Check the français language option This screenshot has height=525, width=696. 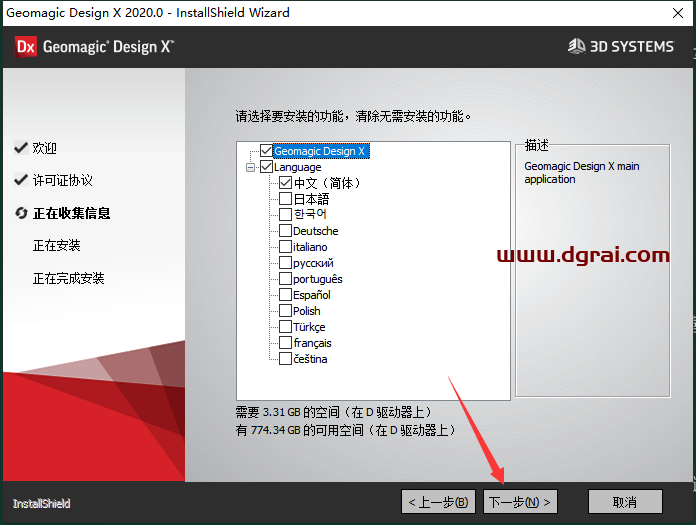point(285,343)
